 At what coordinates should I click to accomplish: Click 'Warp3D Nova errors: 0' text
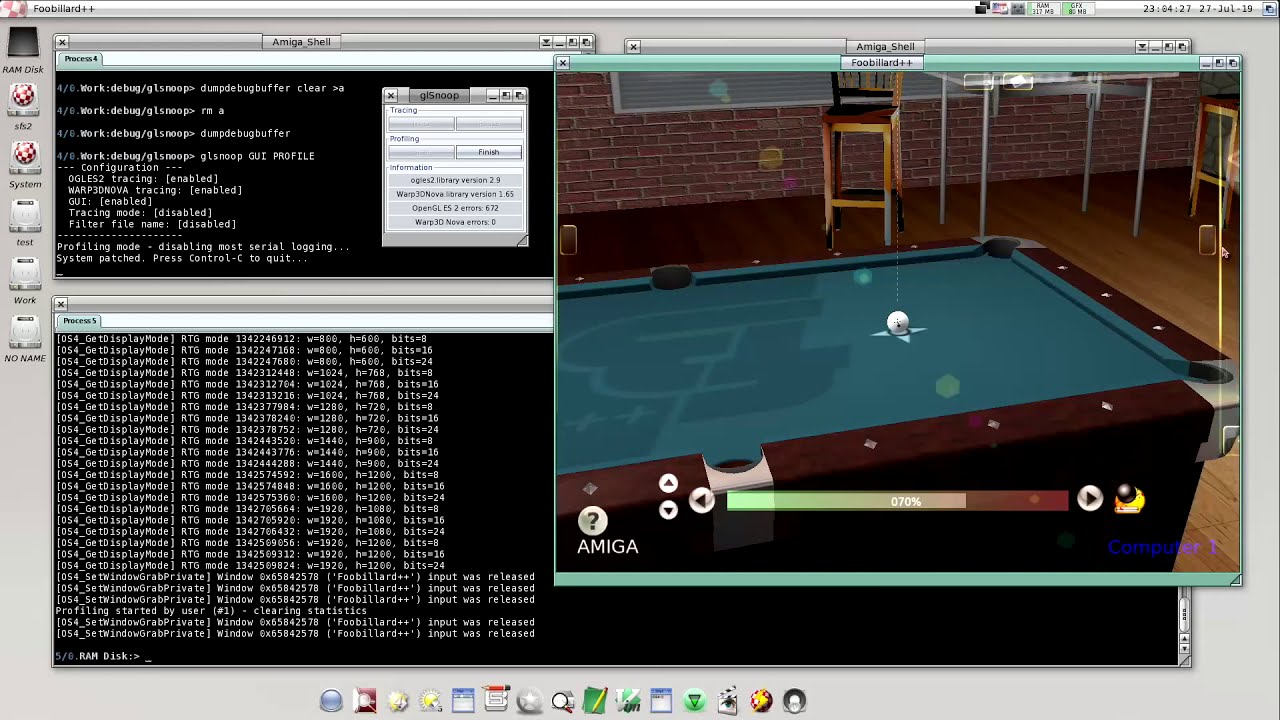click(x=455, y=222)
